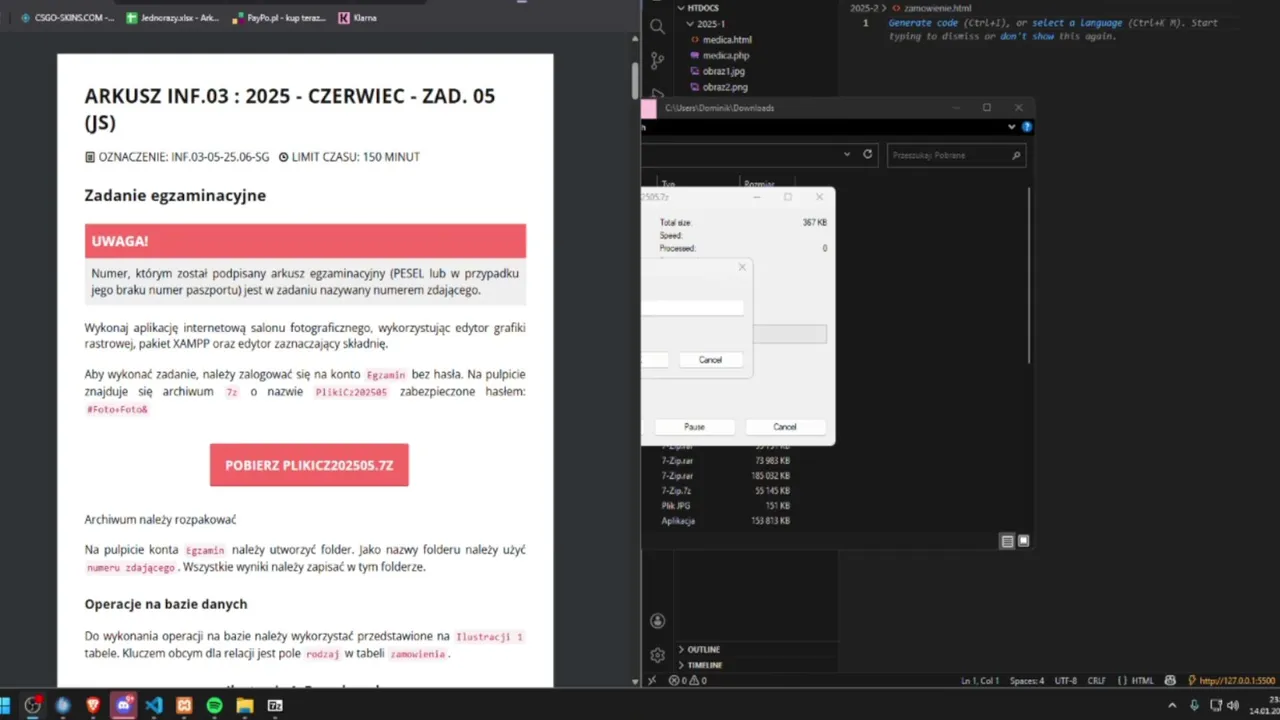Click the speaker volume tray icon
This screenshot has width=1280, height=720.
click(1233, 705)
